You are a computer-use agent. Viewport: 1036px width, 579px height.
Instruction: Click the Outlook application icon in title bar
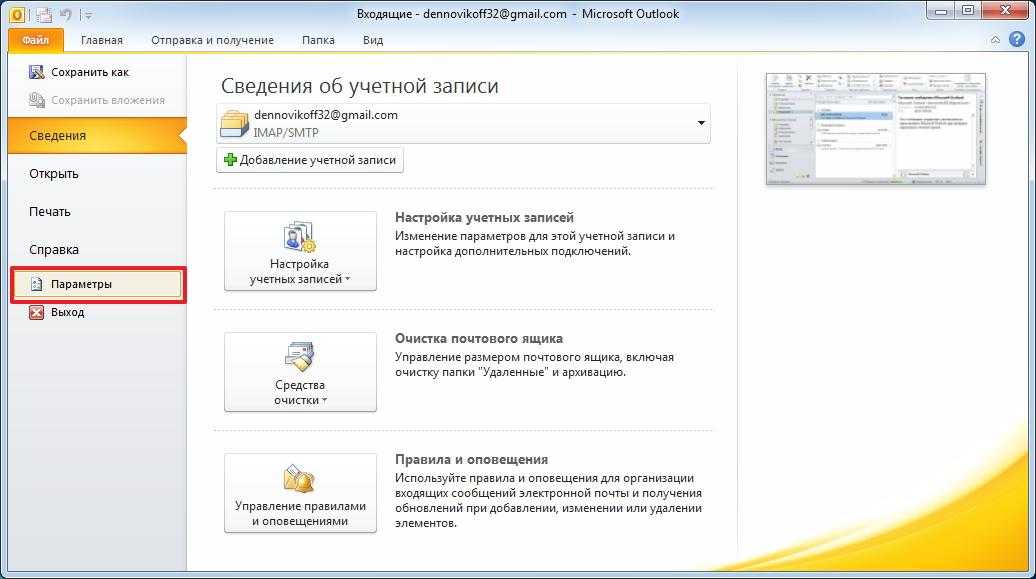pyautogui.click(x=17, y=14)
